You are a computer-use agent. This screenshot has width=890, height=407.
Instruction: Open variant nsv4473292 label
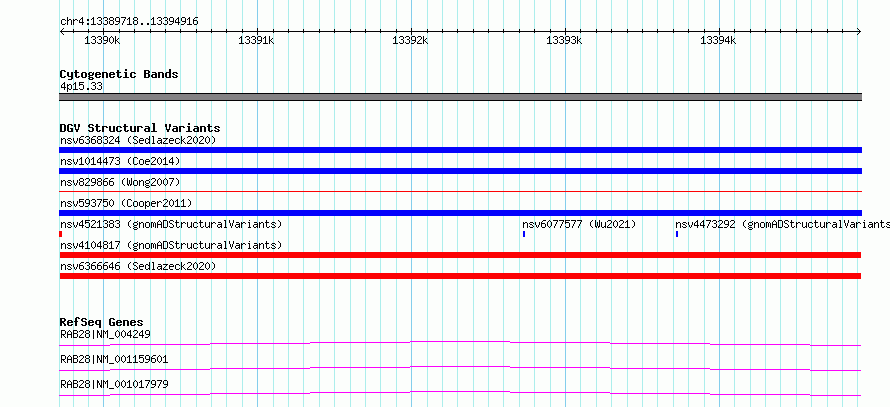pos(782,224)
